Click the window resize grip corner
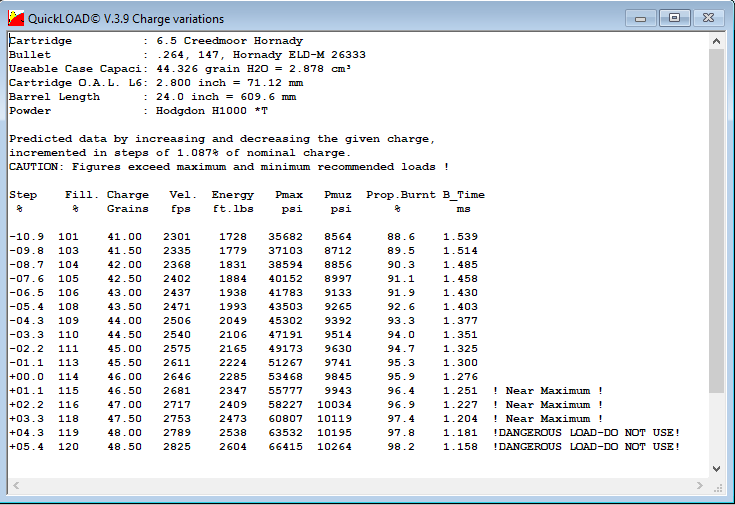This screenshot has width=735, height=505. click(718, 488)
